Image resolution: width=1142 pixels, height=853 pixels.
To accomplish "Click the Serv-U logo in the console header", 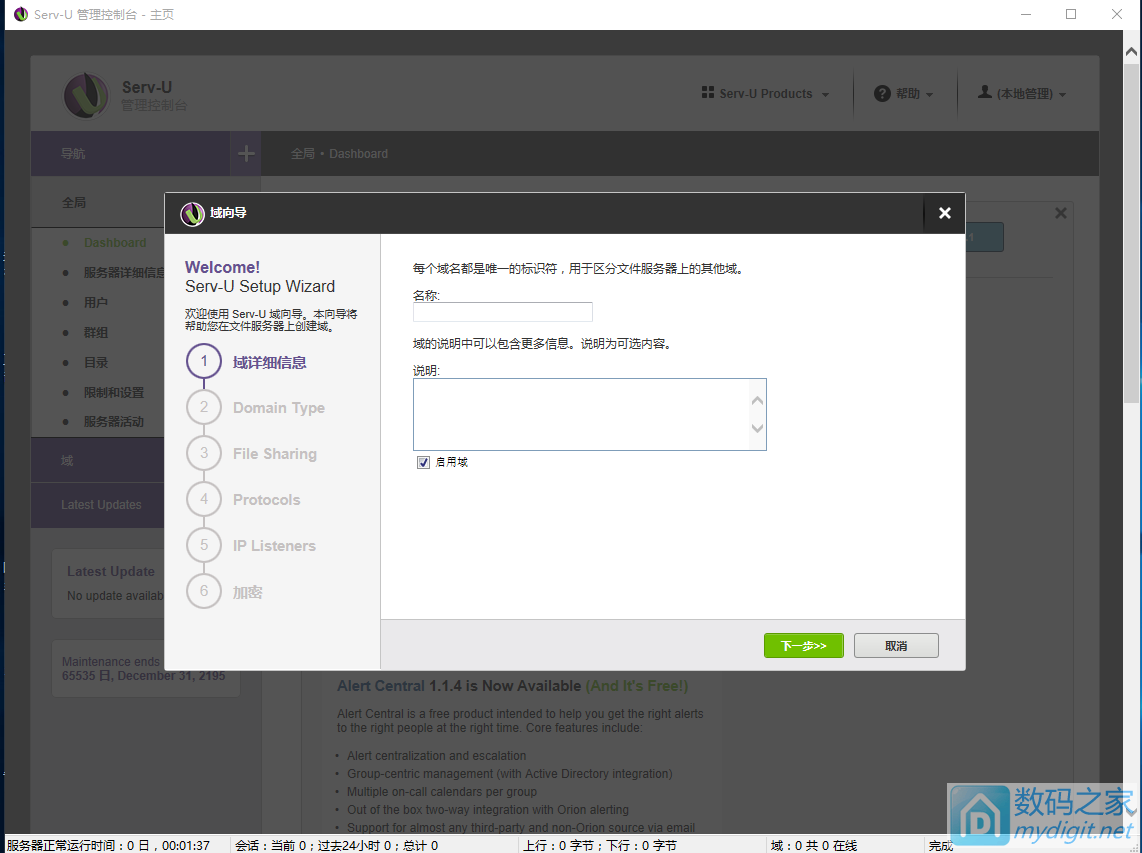I will coord(86,95).
